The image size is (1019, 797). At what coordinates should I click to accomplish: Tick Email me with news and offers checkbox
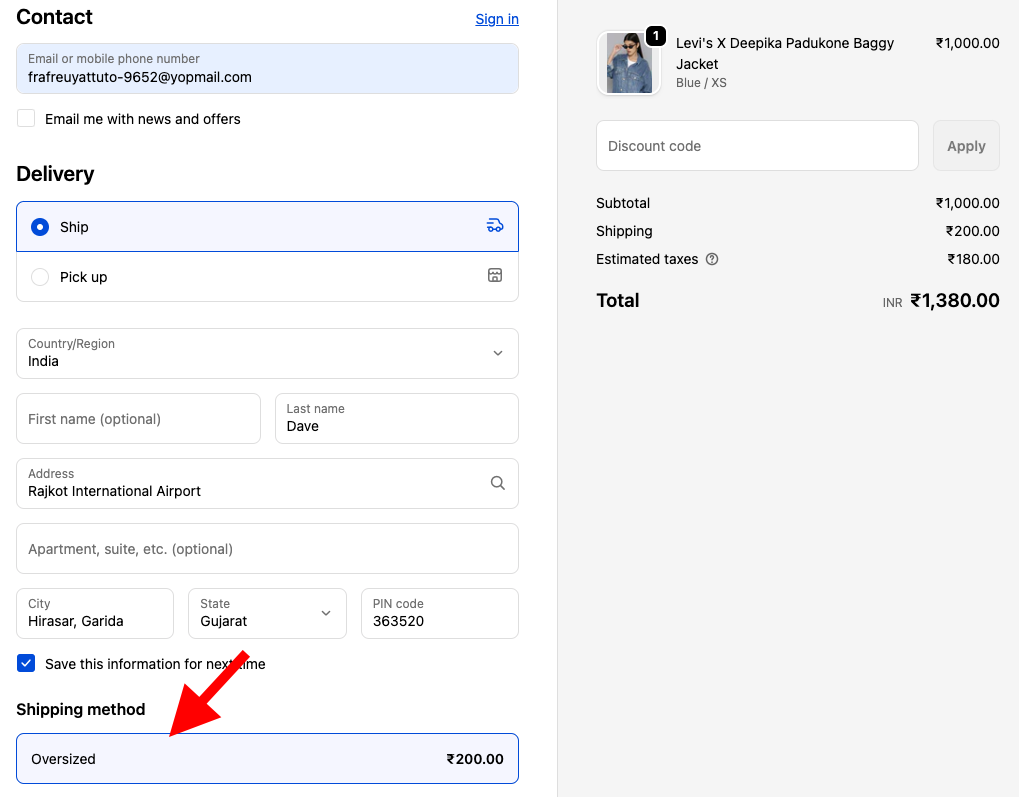pos(26,118)
